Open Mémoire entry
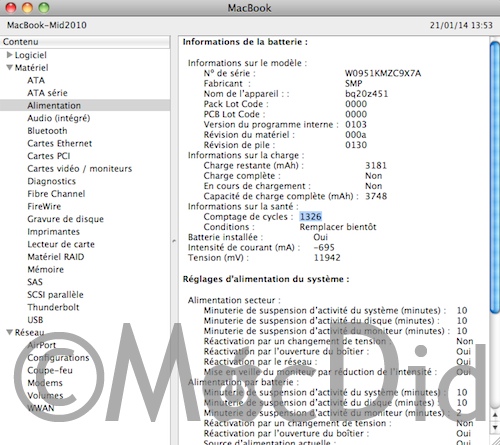Viewport: 500px width, 445px height. click(46, 269)
